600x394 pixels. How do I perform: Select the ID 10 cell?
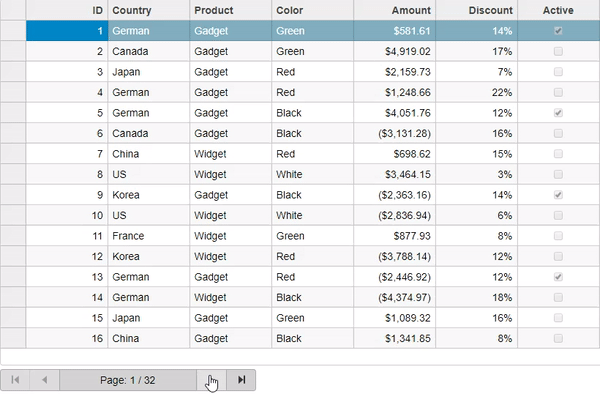pyautogui.click(x=67, y=215)
